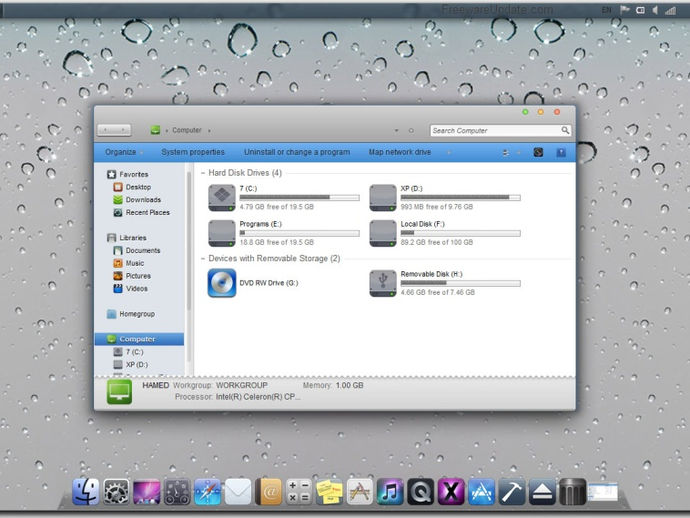Open Documents library
Viewport: 690px width, 518px height.
137,250
